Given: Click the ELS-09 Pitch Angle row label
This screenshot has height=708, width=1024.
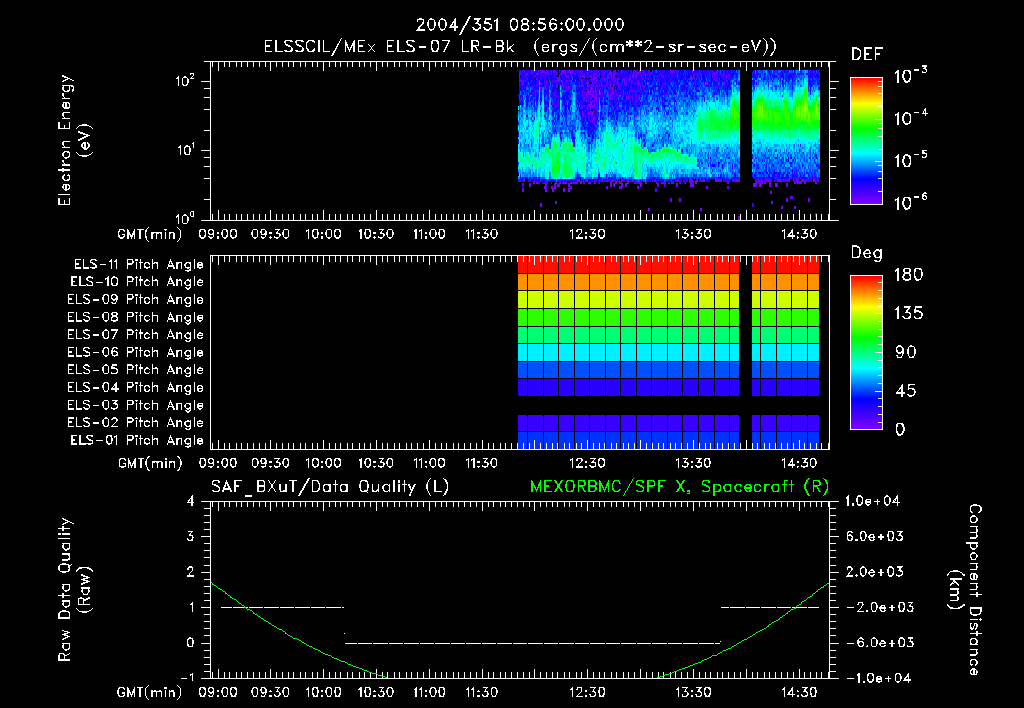Looking at the screenshot, I should coord(136,300).
